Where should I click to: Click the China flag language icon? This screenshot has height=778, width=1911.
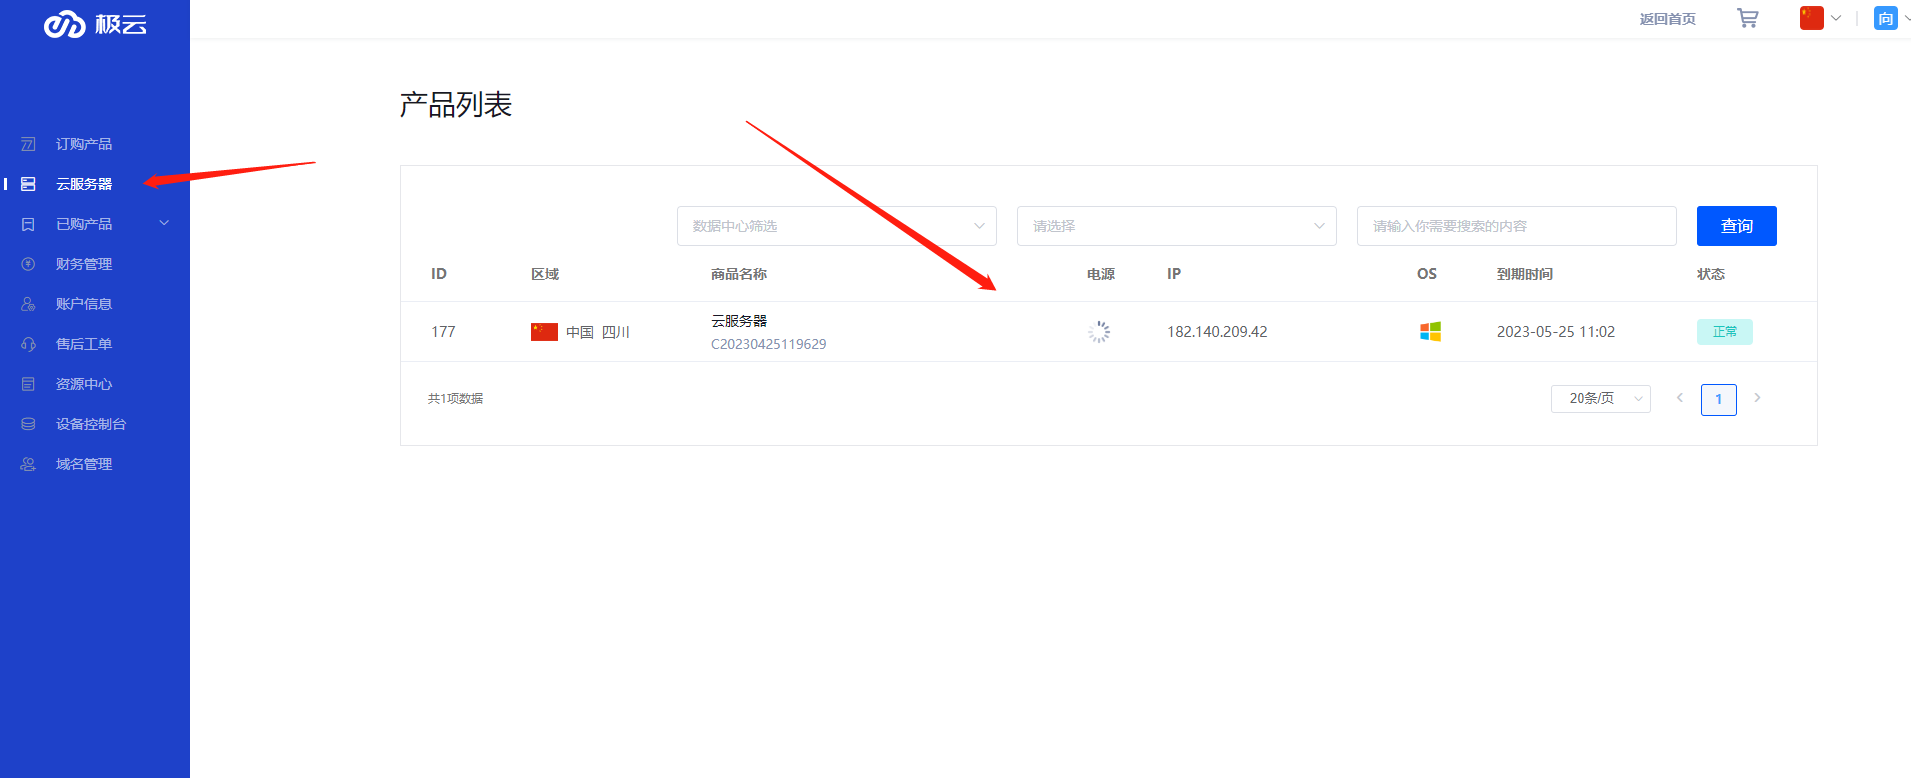click(x=1811, y=18)
